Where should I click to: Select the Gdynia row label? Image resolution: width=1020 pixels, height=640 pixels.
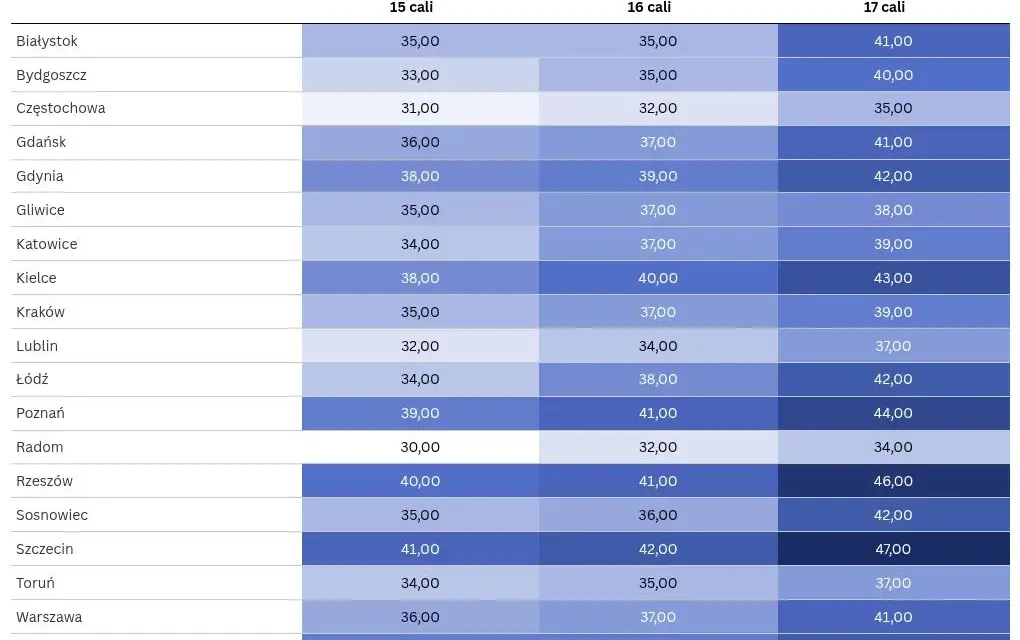pyautogui.click(x=40, y=176)
